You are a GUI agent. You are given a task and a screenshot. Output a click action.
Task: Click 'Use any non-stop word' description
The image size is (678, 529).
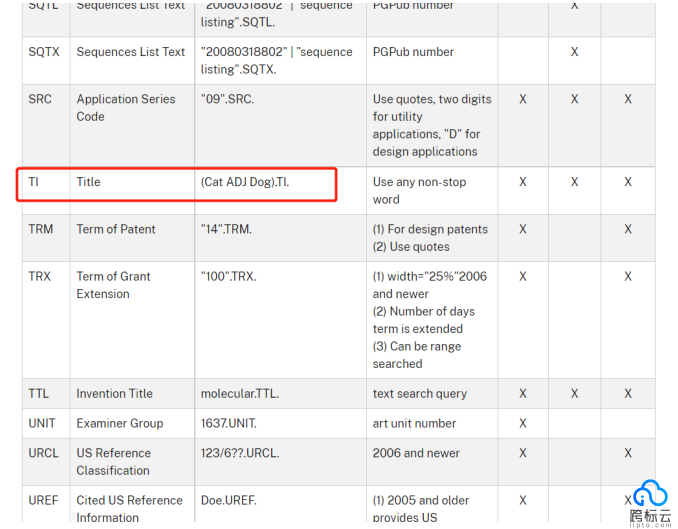[x=419, y=190]
